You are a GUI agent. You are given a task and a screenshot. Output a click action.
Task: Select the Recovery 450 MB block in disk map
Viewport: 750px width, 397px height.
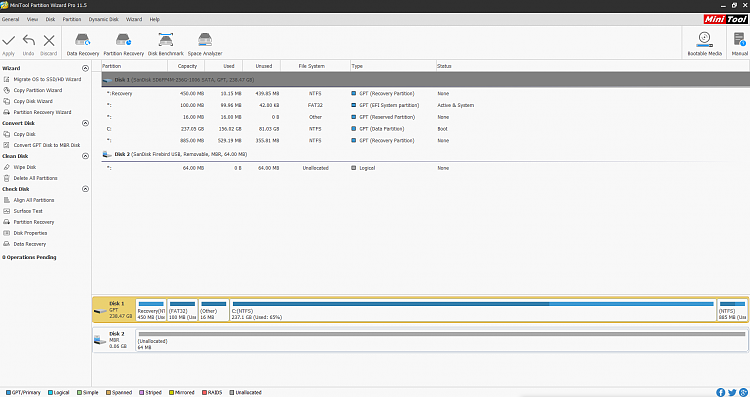151,310
